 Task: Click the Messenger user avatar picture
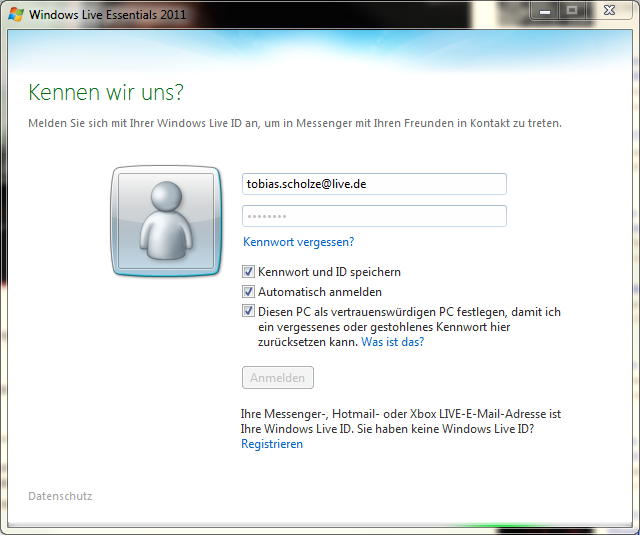[x=166, y=221]
